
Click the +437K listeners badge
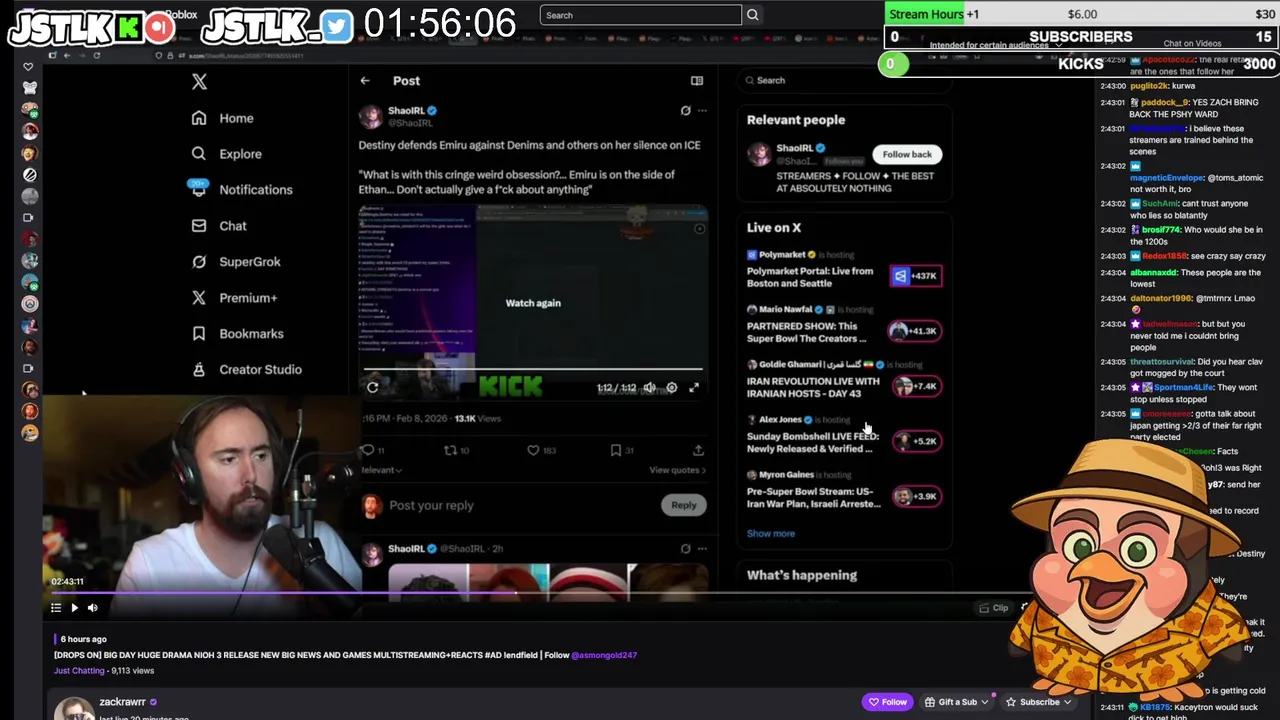click(915, 276)
